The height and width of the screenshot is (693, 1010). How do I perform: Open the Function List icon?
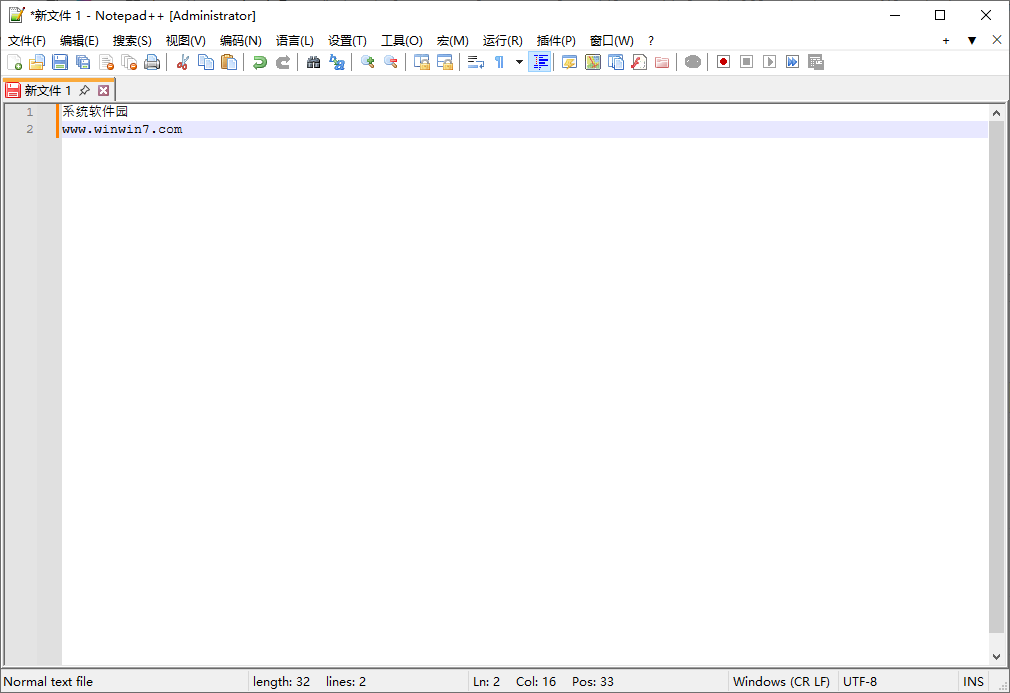point(639,62)
